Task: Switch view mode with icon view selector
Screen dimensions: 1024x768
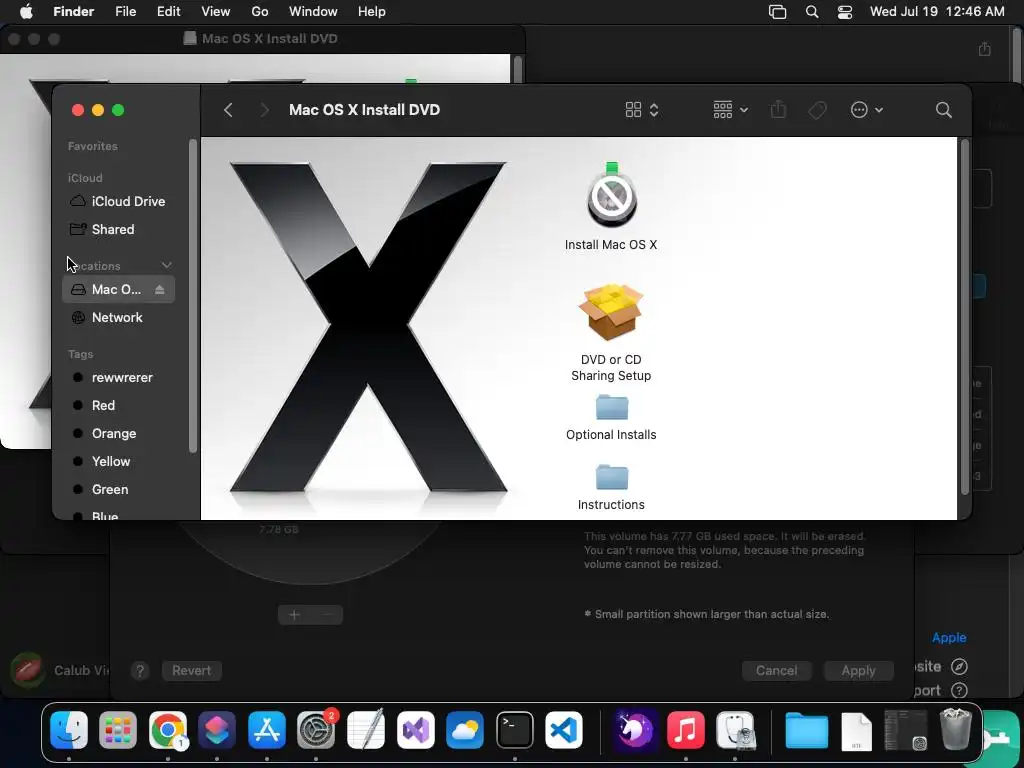Action: click(x=641, y=110)
